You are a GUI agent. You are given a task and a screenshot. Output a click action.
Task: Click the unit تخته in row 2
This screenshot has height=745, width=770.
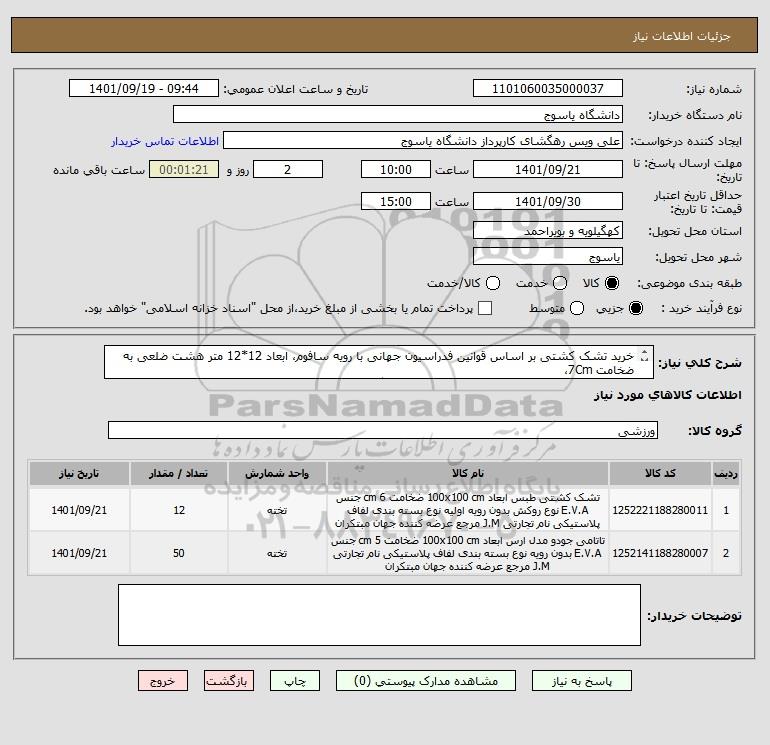click(277, 553)
